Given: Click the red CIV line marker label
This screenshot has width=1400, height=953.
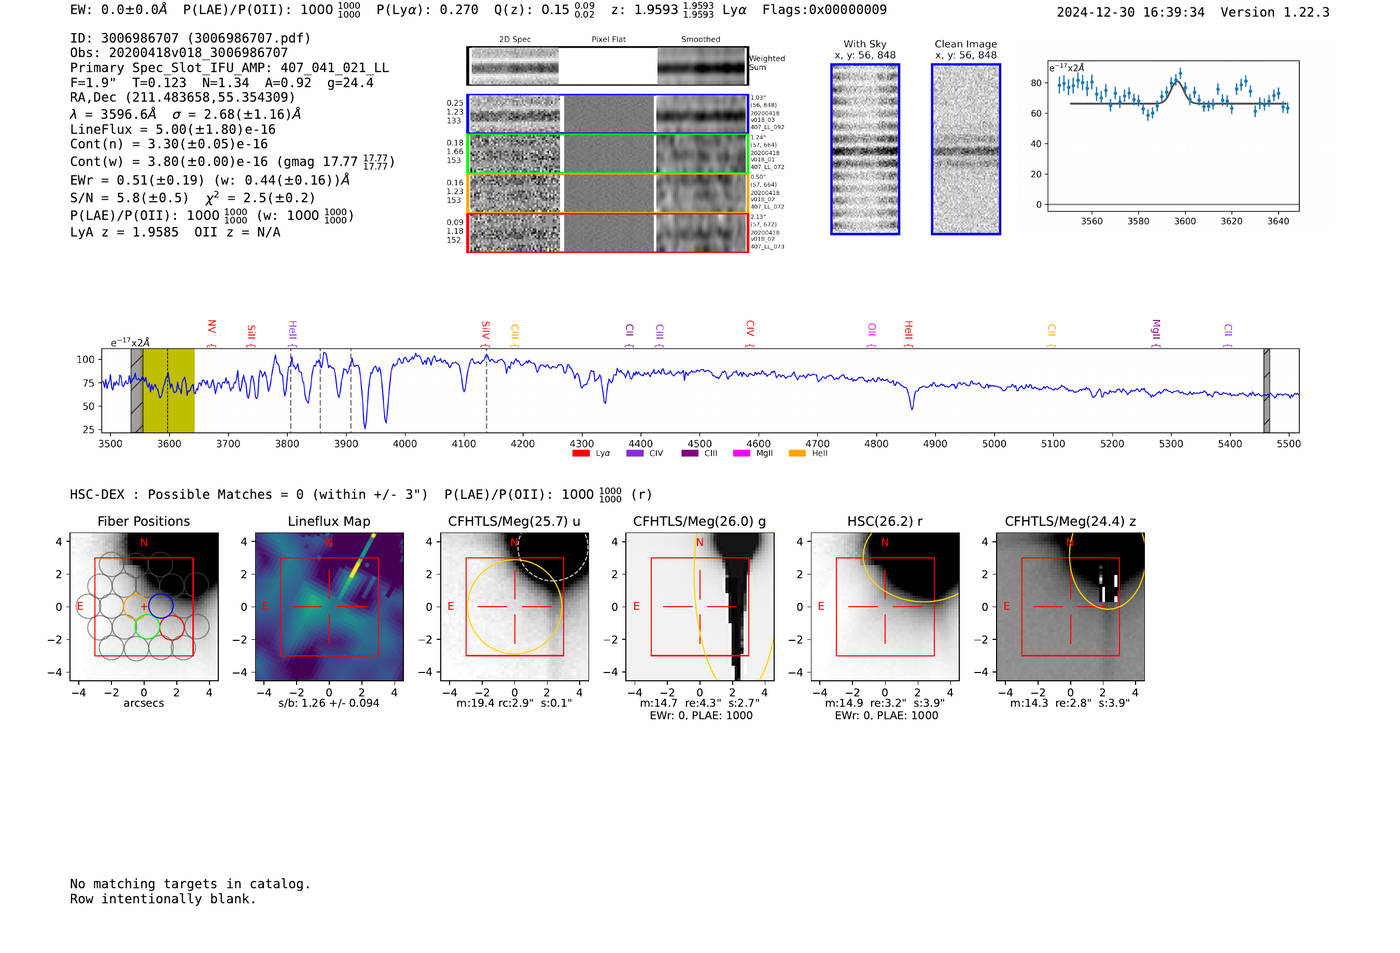Looking at the screenshot, I should [750, 328].
